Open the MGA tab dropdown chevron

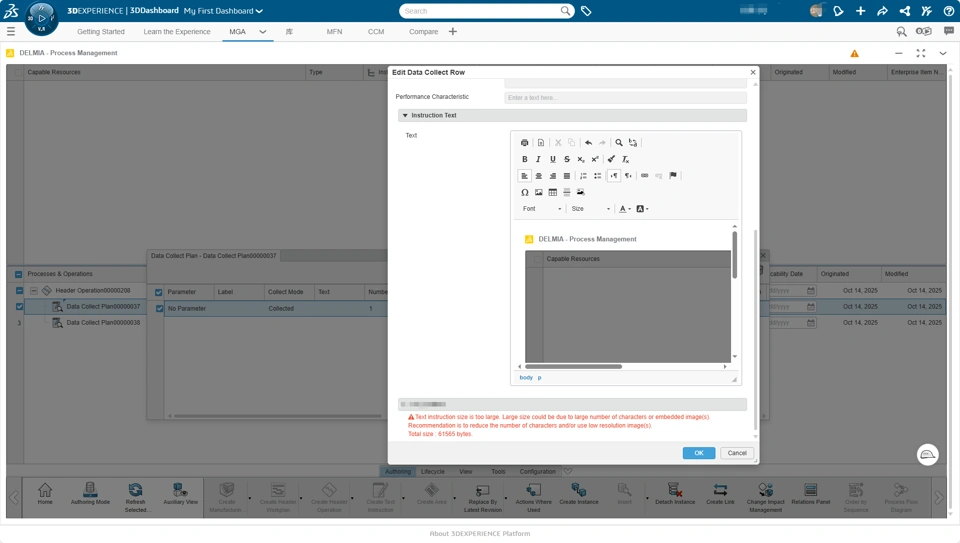[x=263, y=32]
